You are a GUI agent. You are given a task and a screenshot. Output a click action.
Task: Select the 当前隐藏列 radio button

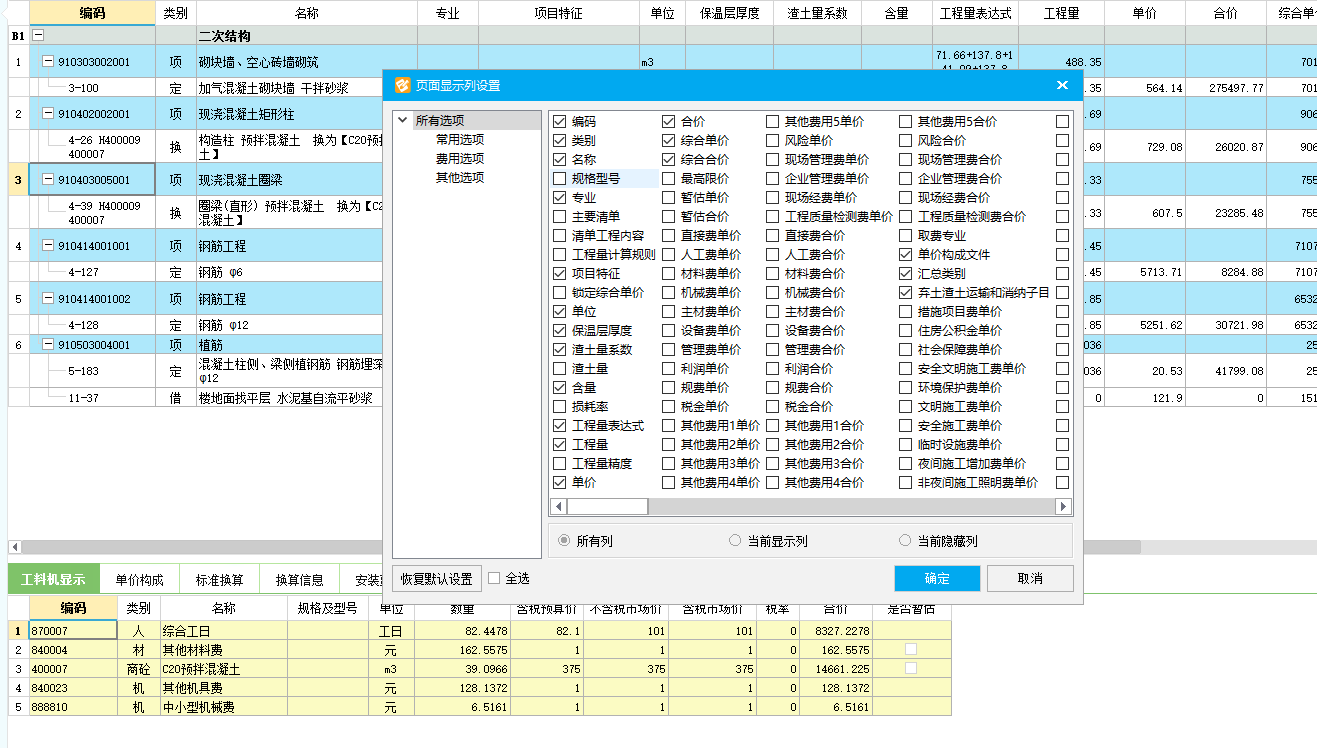(x=906, y=541)
